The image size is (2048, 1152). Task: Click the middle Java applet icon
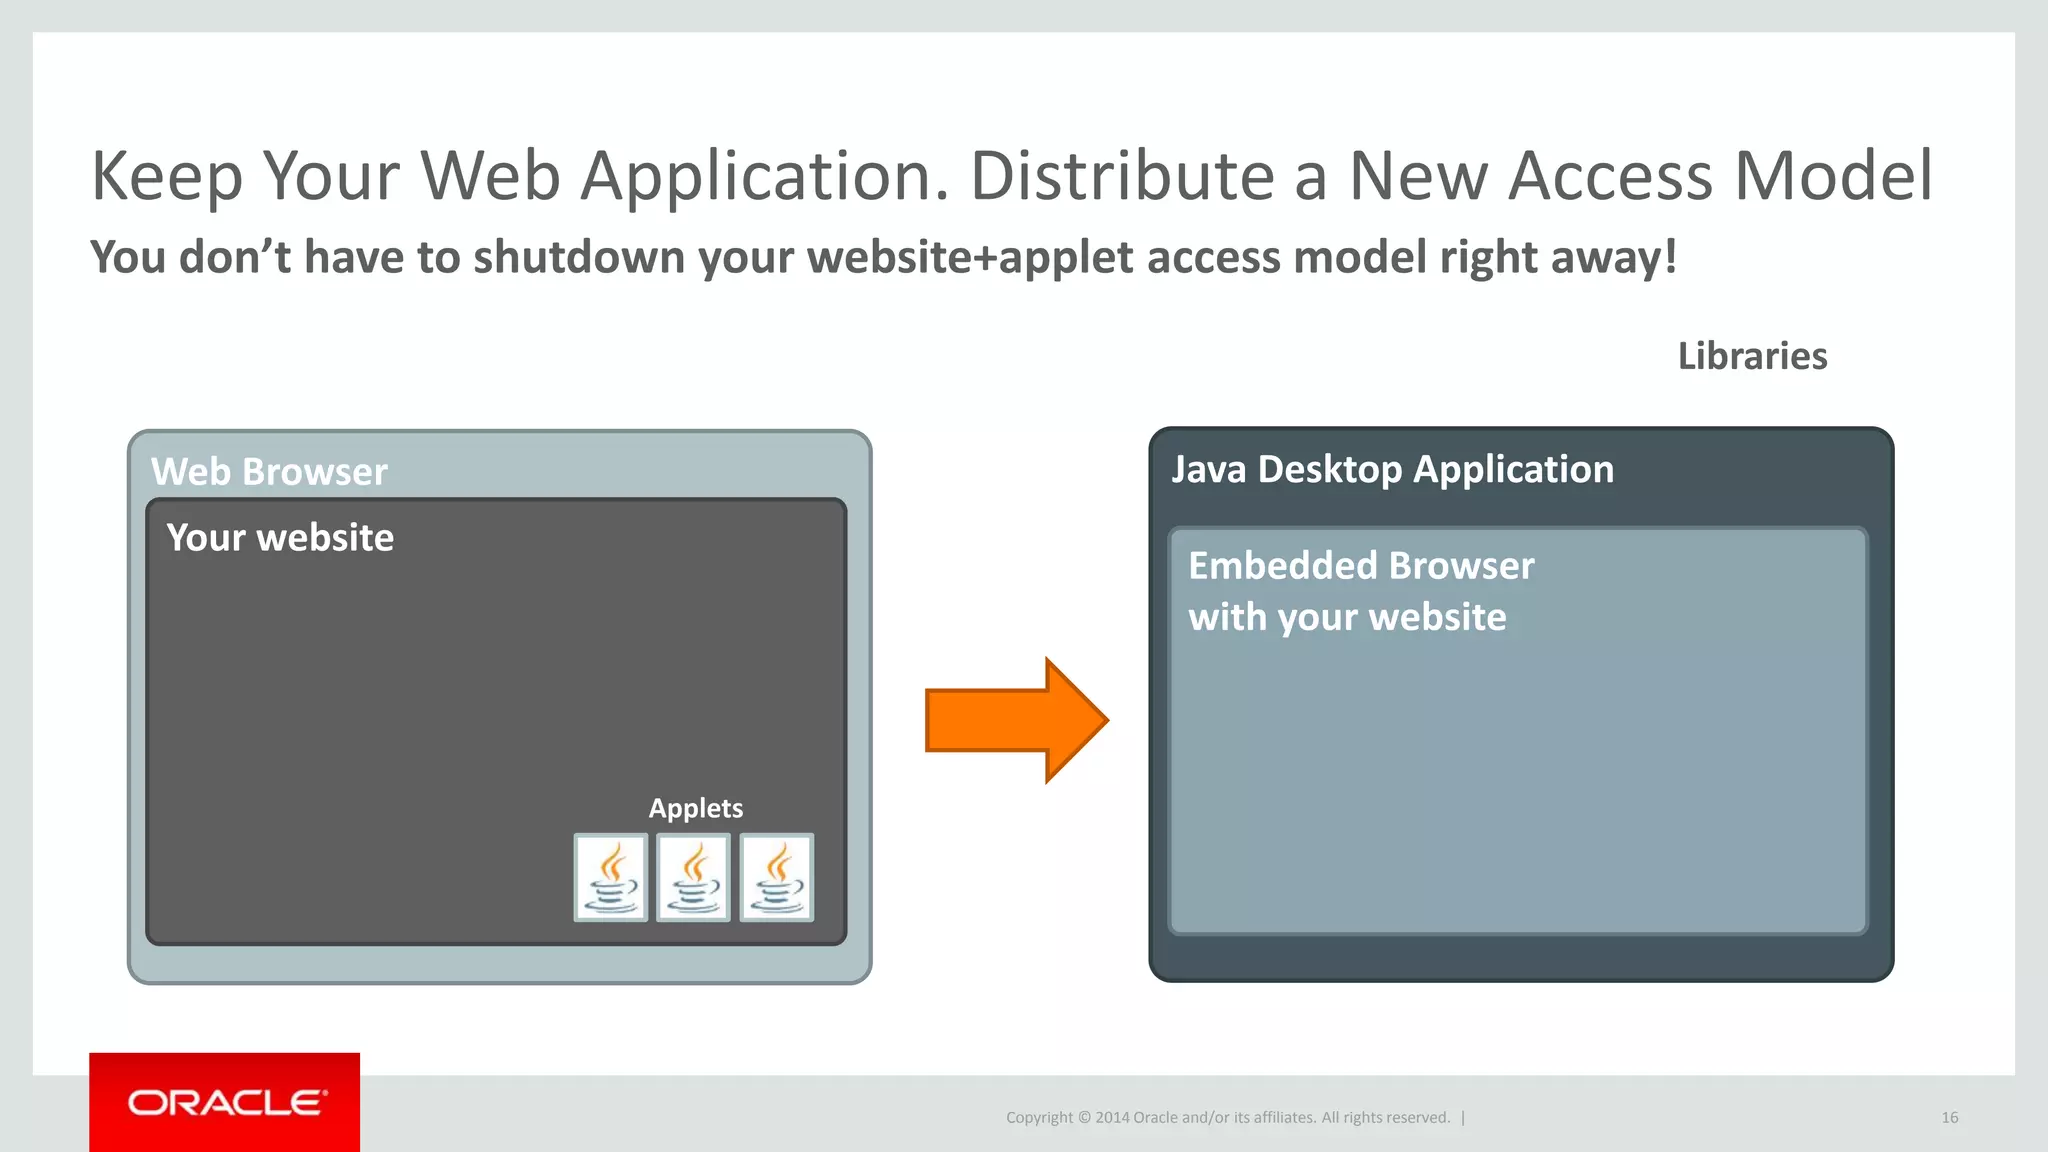[693, 877]
